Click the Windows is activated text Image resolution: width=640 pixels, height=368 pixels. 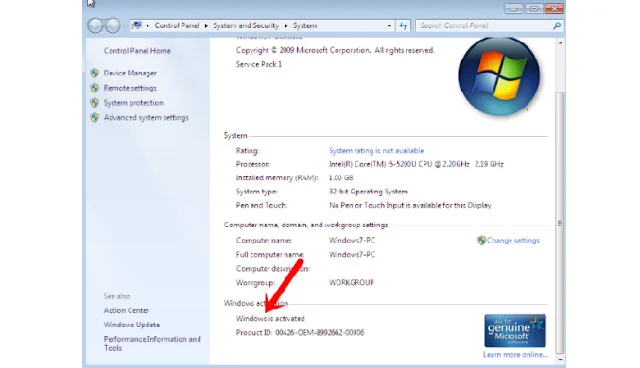click(x=270, y=319)
